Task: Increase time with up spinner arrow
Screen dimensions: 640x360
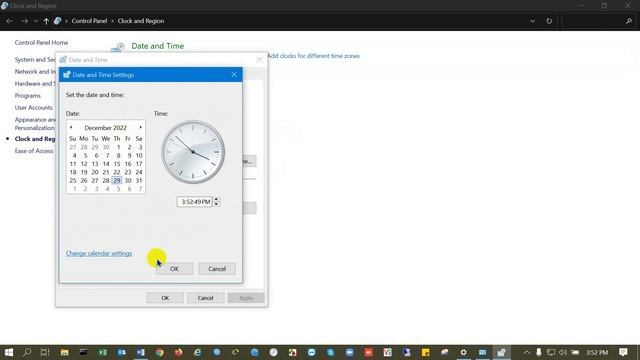Action: pyautogui.click(x=216, y=199)
